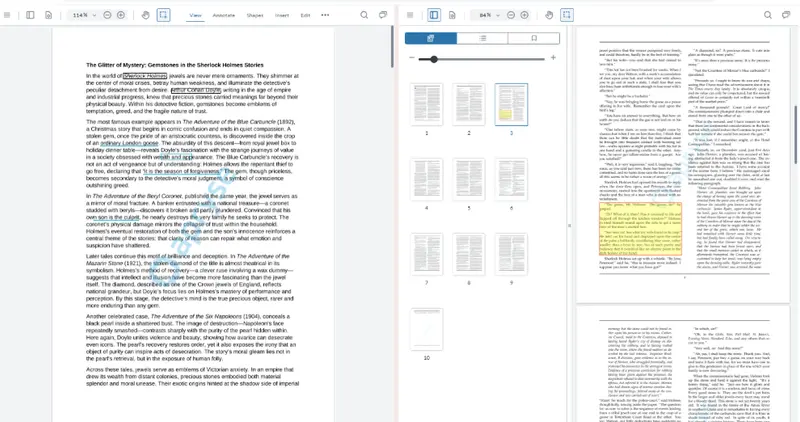Click the right viewer vertical scrollbar
The height and width of the screenshot is (422, 800).
795,135
